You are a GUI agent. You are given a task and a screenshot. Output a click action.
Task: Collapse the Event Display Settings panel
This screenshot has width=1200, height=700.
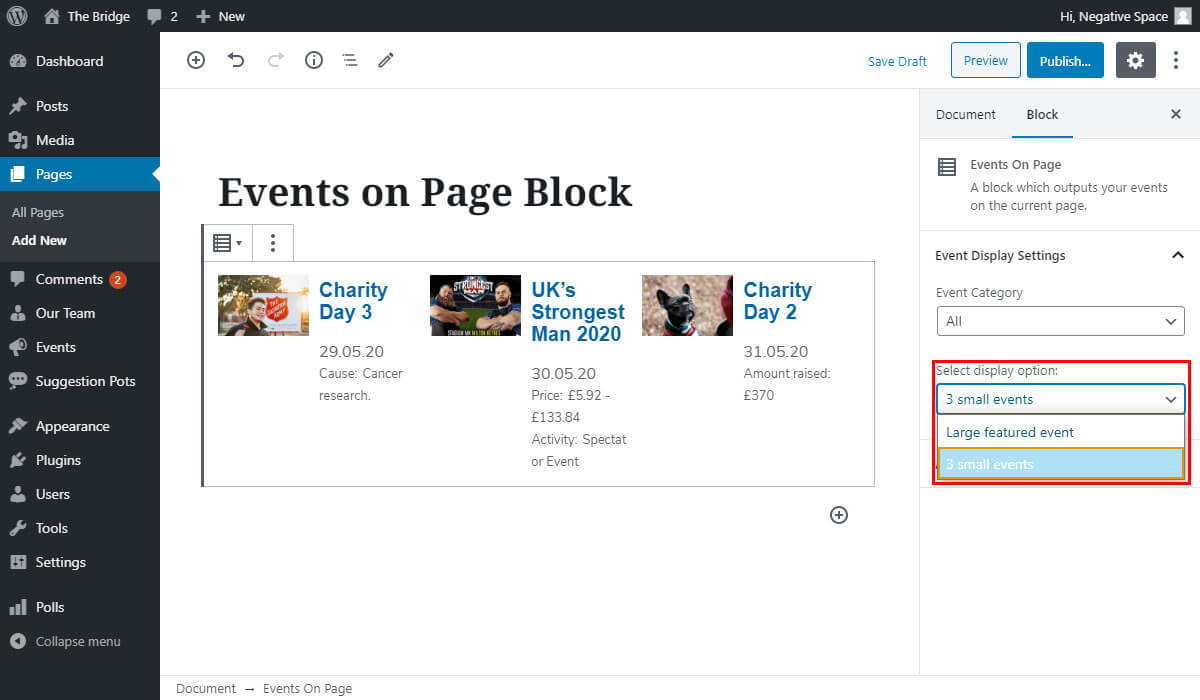click(1177, 256)
